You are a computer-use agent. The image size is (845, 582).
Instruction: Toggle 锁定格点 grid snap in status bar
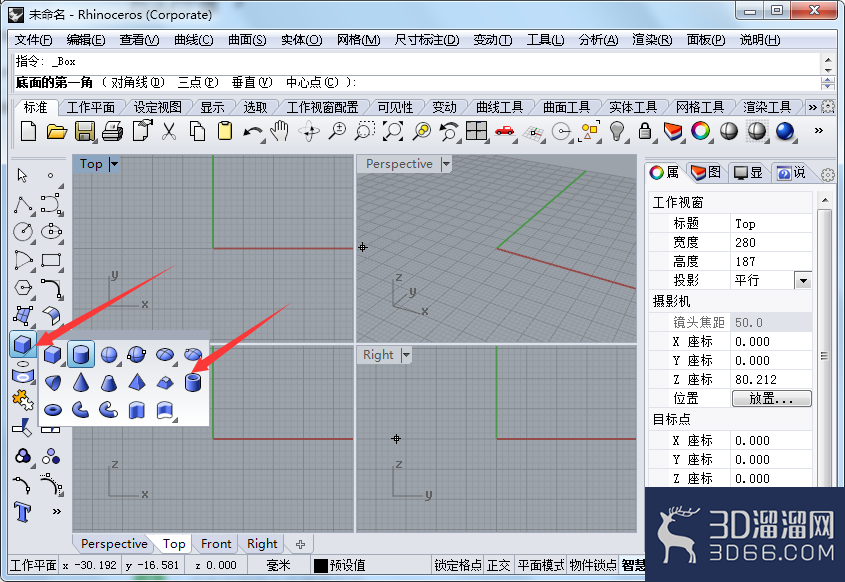(x=458, y=565)
